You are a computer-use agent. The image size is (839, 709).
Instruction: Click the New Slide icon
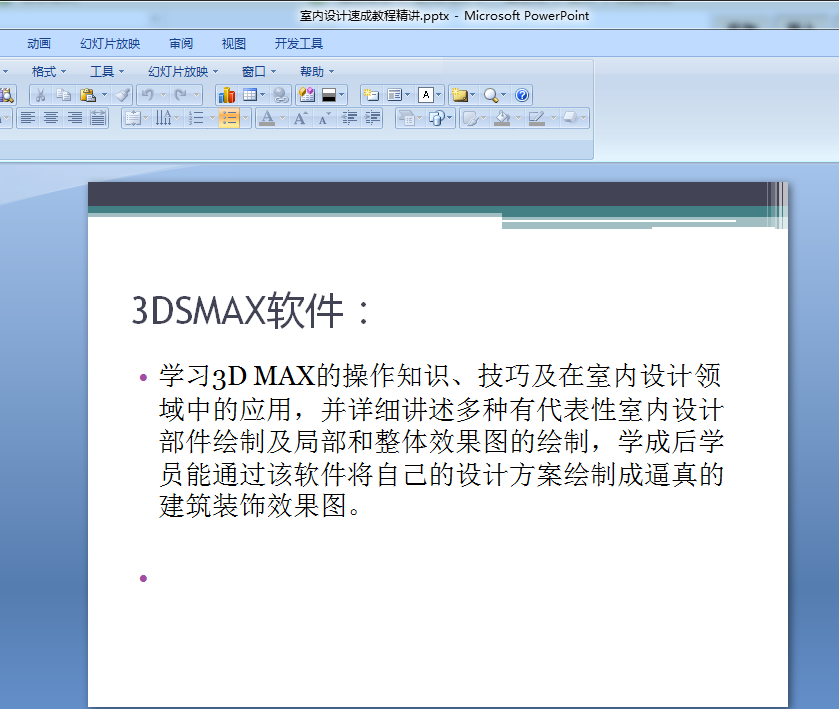click(x=371, y=95)
